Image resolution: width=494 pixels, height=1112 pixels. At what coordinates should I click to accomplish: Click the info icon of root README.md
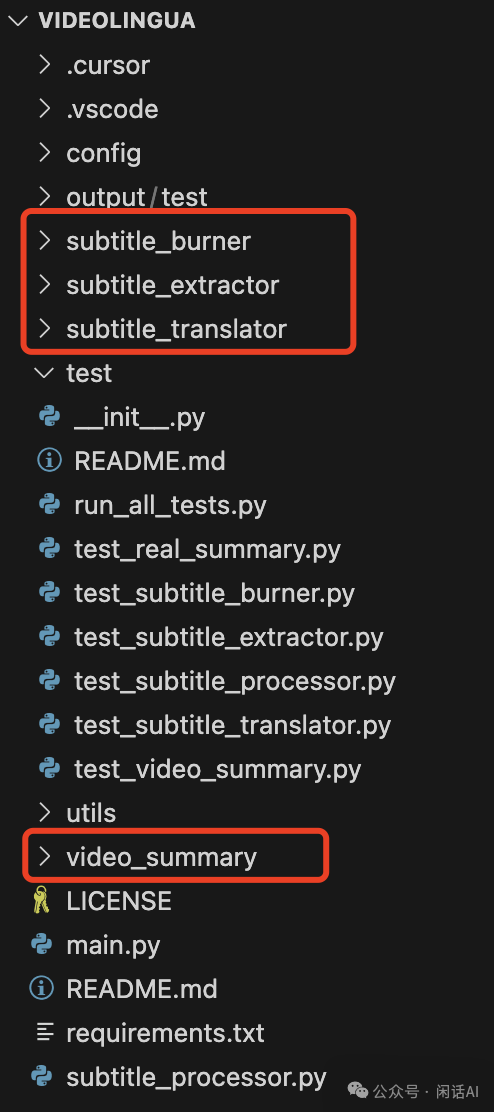(x=42, y=989)
